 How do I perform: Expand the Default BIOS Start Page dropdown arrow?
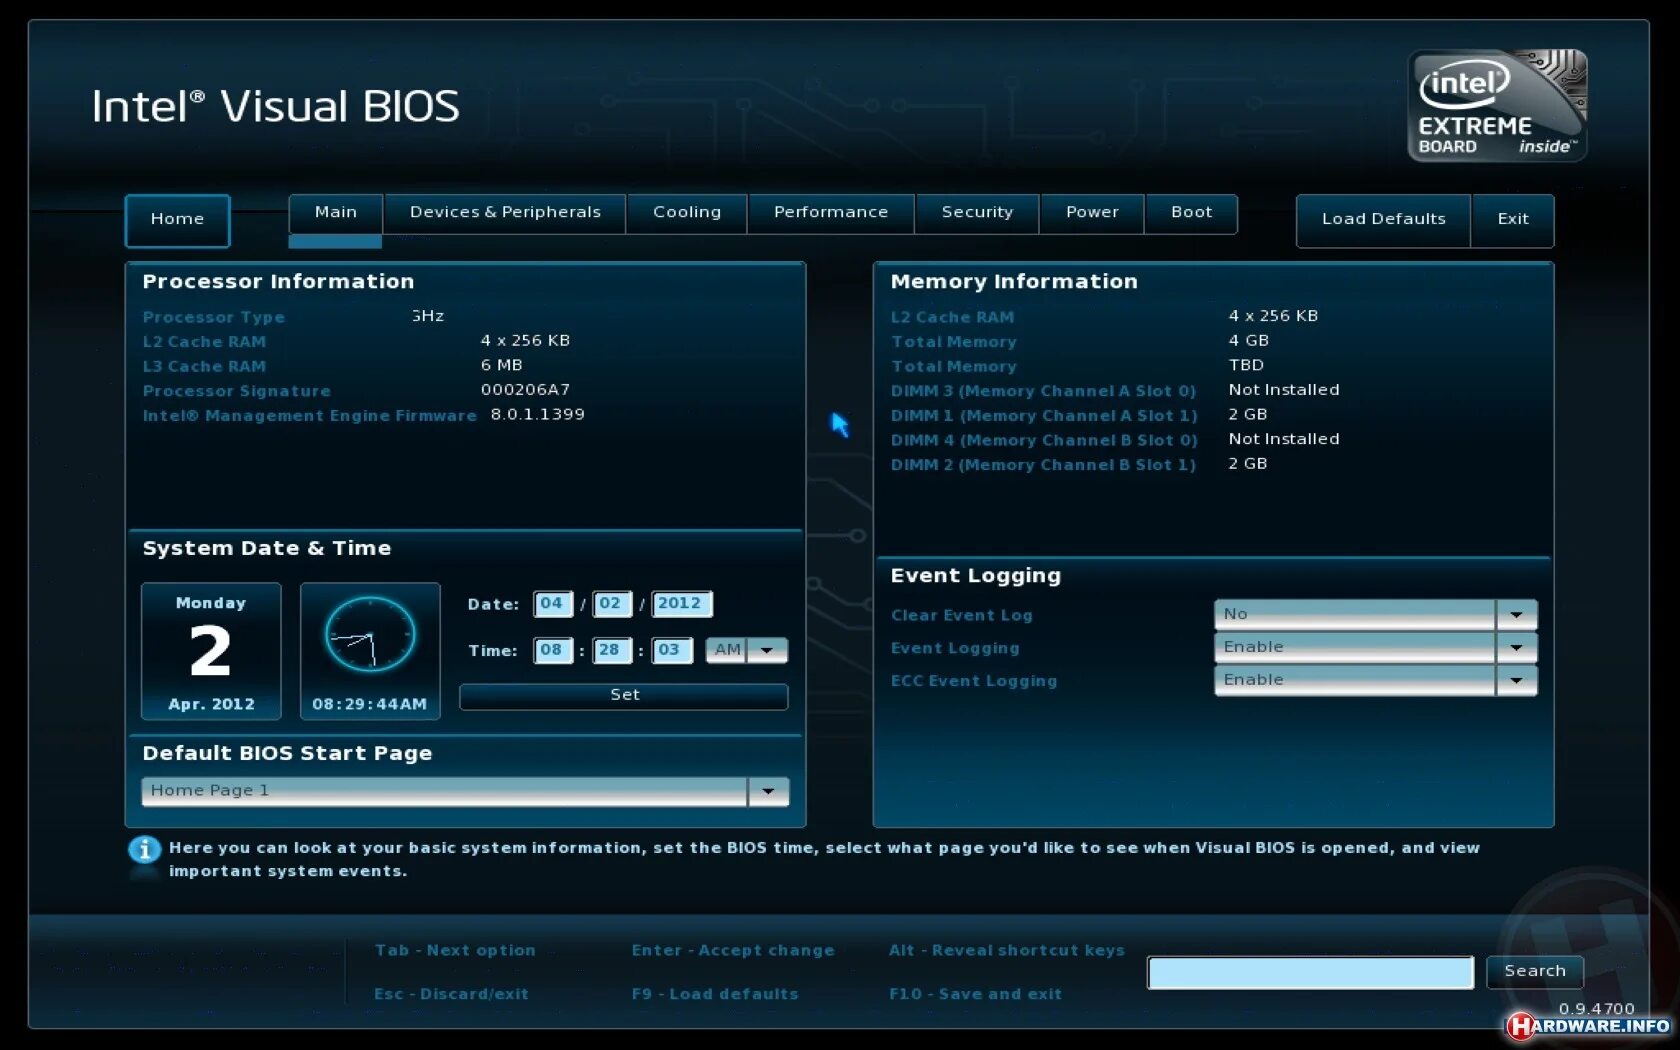[x=768, y=792]
